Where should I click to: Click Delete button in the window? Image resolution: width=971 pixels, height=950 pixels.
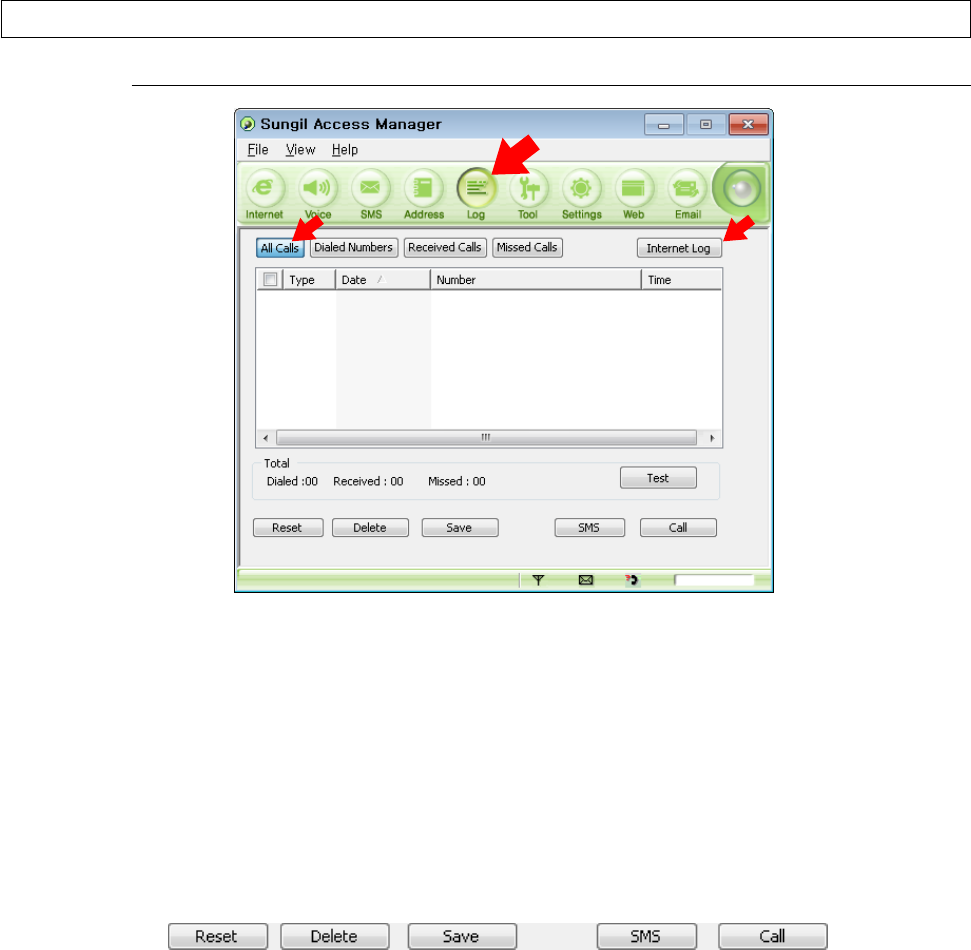click(370, 528)
